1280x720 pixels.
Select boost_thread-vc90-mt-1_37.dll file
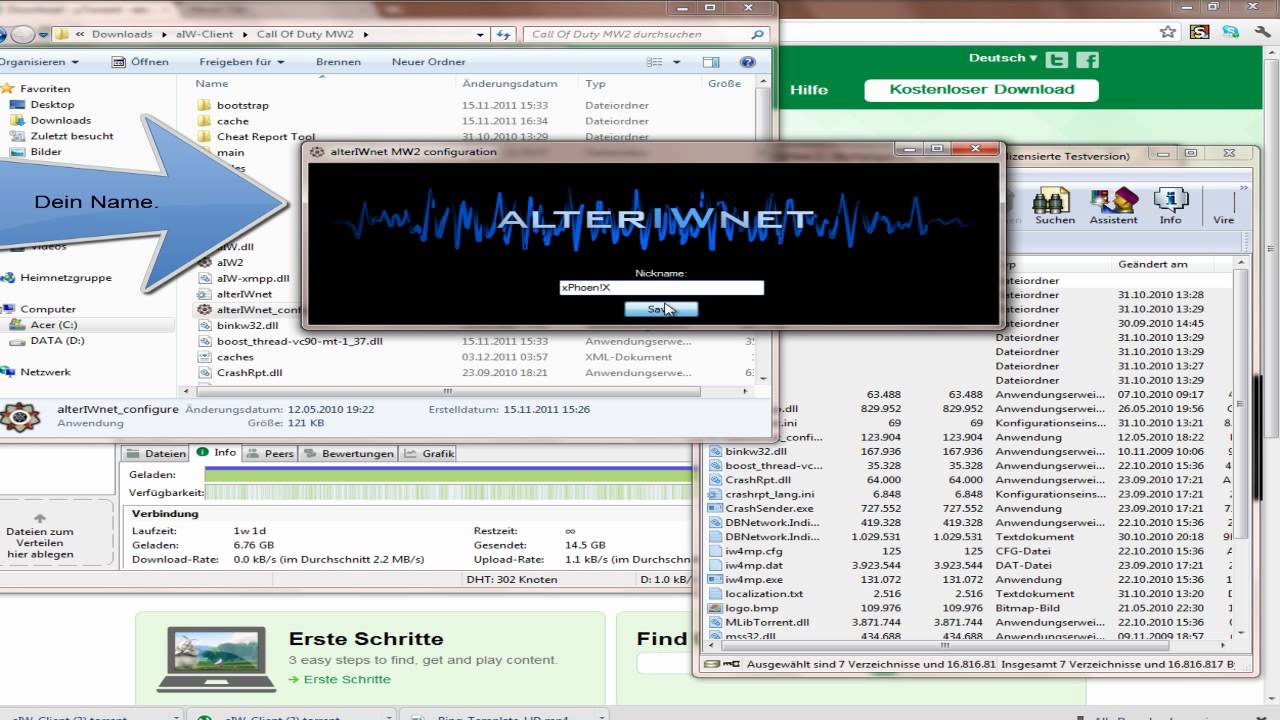tap(299, 341)
